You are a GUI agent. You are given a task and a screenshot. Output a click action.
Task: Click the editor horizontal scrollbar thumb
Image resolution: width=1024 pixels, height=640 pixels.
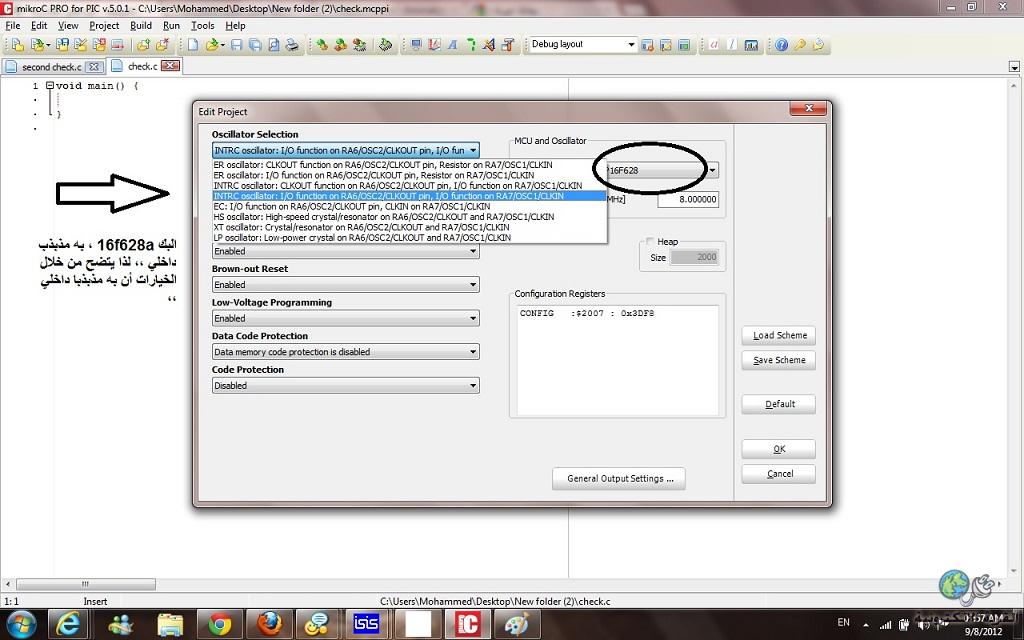[x=86, y=584]
